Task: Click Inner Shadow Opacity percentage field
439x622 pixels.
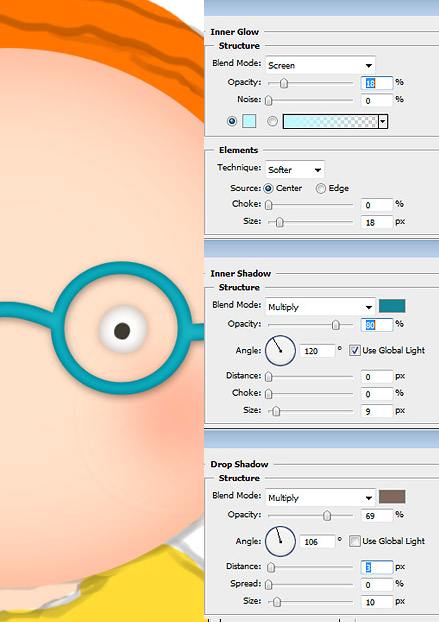Action: [377, 325]
